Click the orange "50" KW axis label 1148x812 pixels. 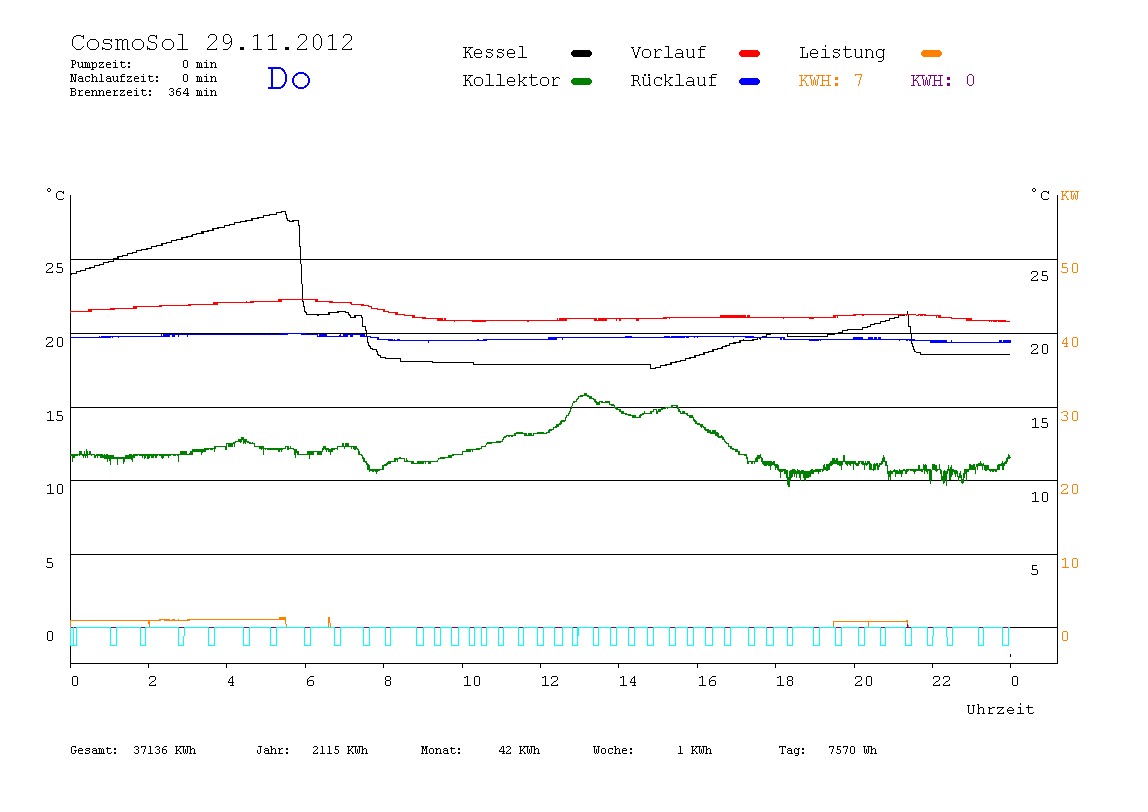[x=1070, y=268]
